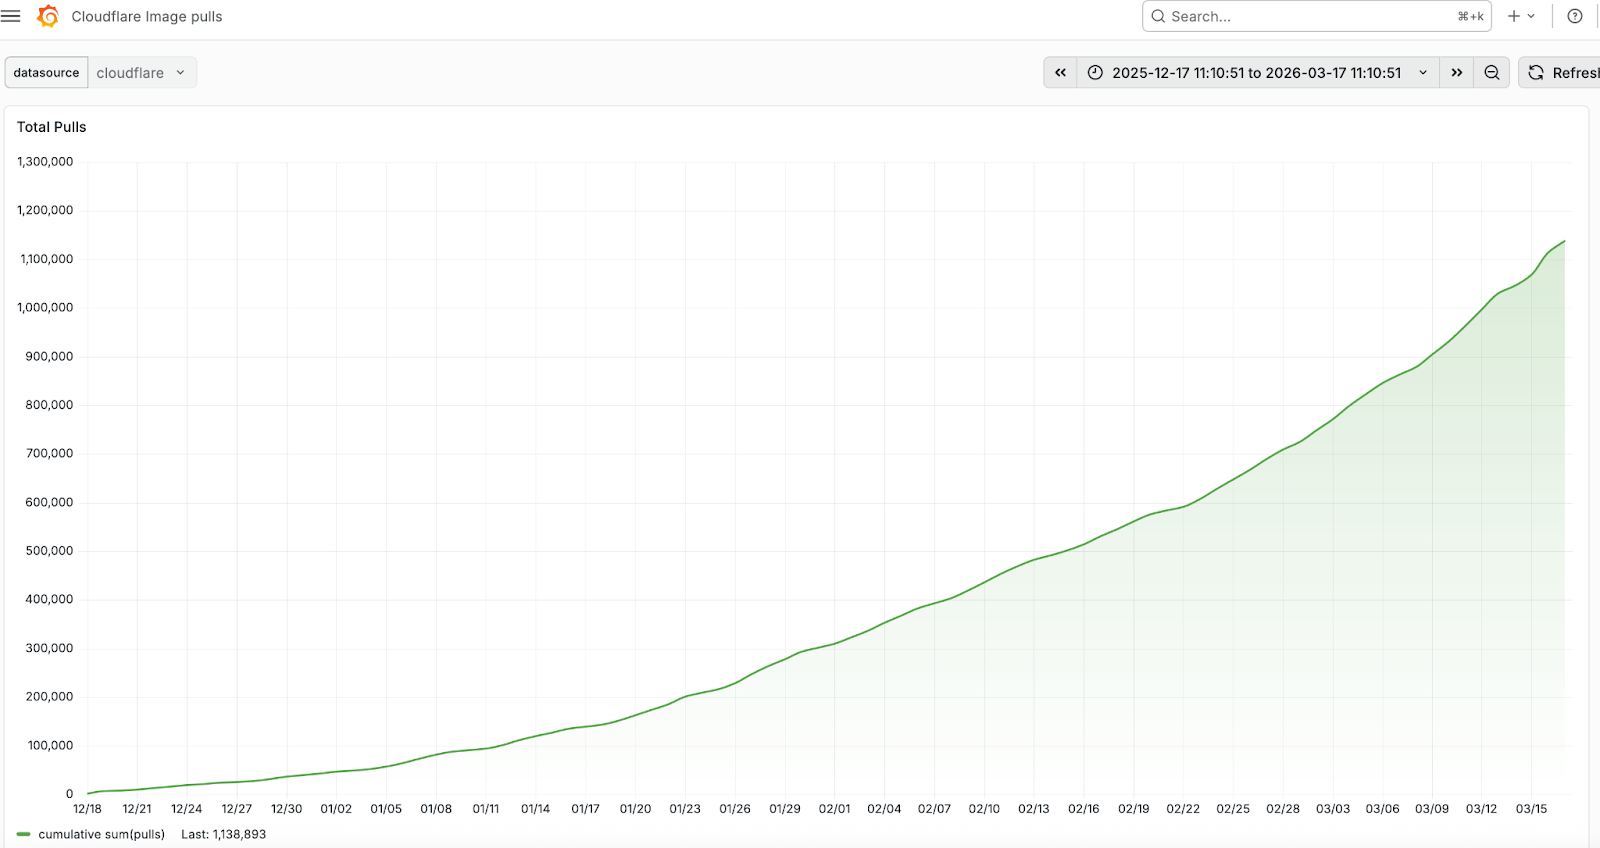Click the 2025-12-17 to 2026-03-17 time range
Screen dimensions: 1600x848
point(1256,72)
